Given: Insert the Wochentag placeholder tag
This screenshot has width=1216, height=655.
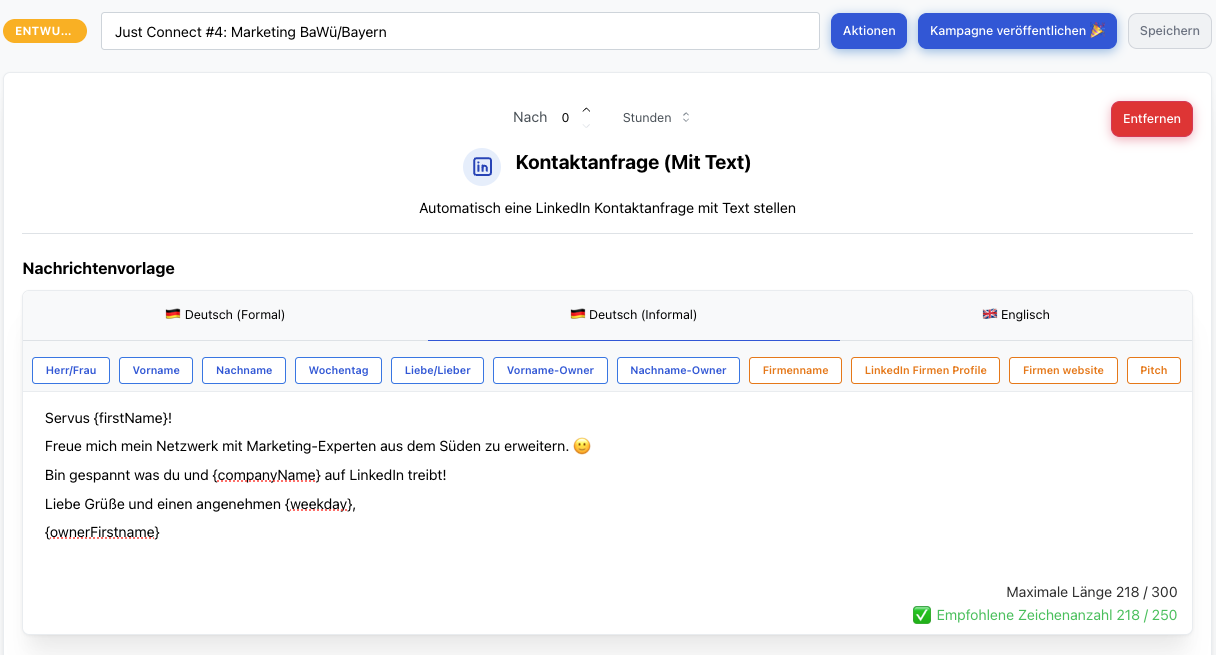Looking at the screenshot, I should point(338,371).
